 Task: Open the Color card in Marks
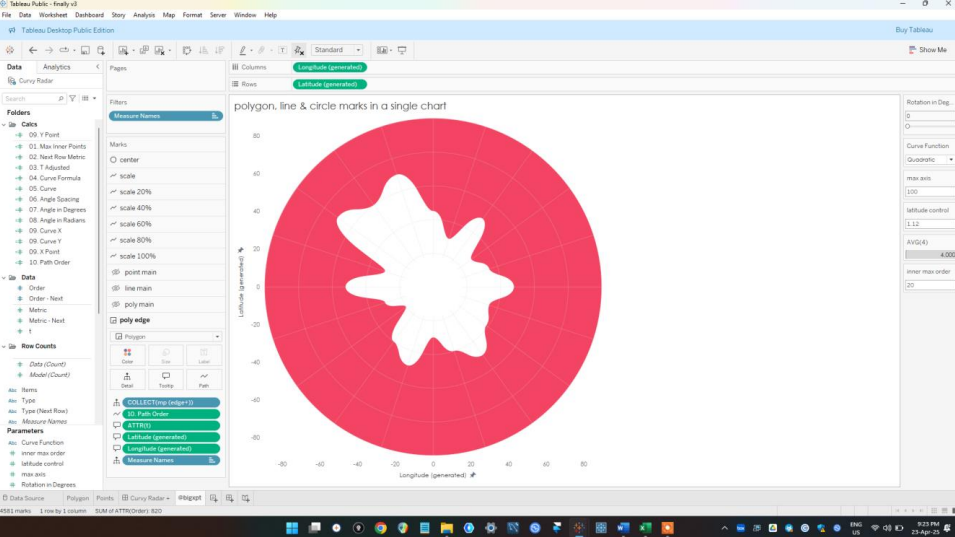[127, 355]
